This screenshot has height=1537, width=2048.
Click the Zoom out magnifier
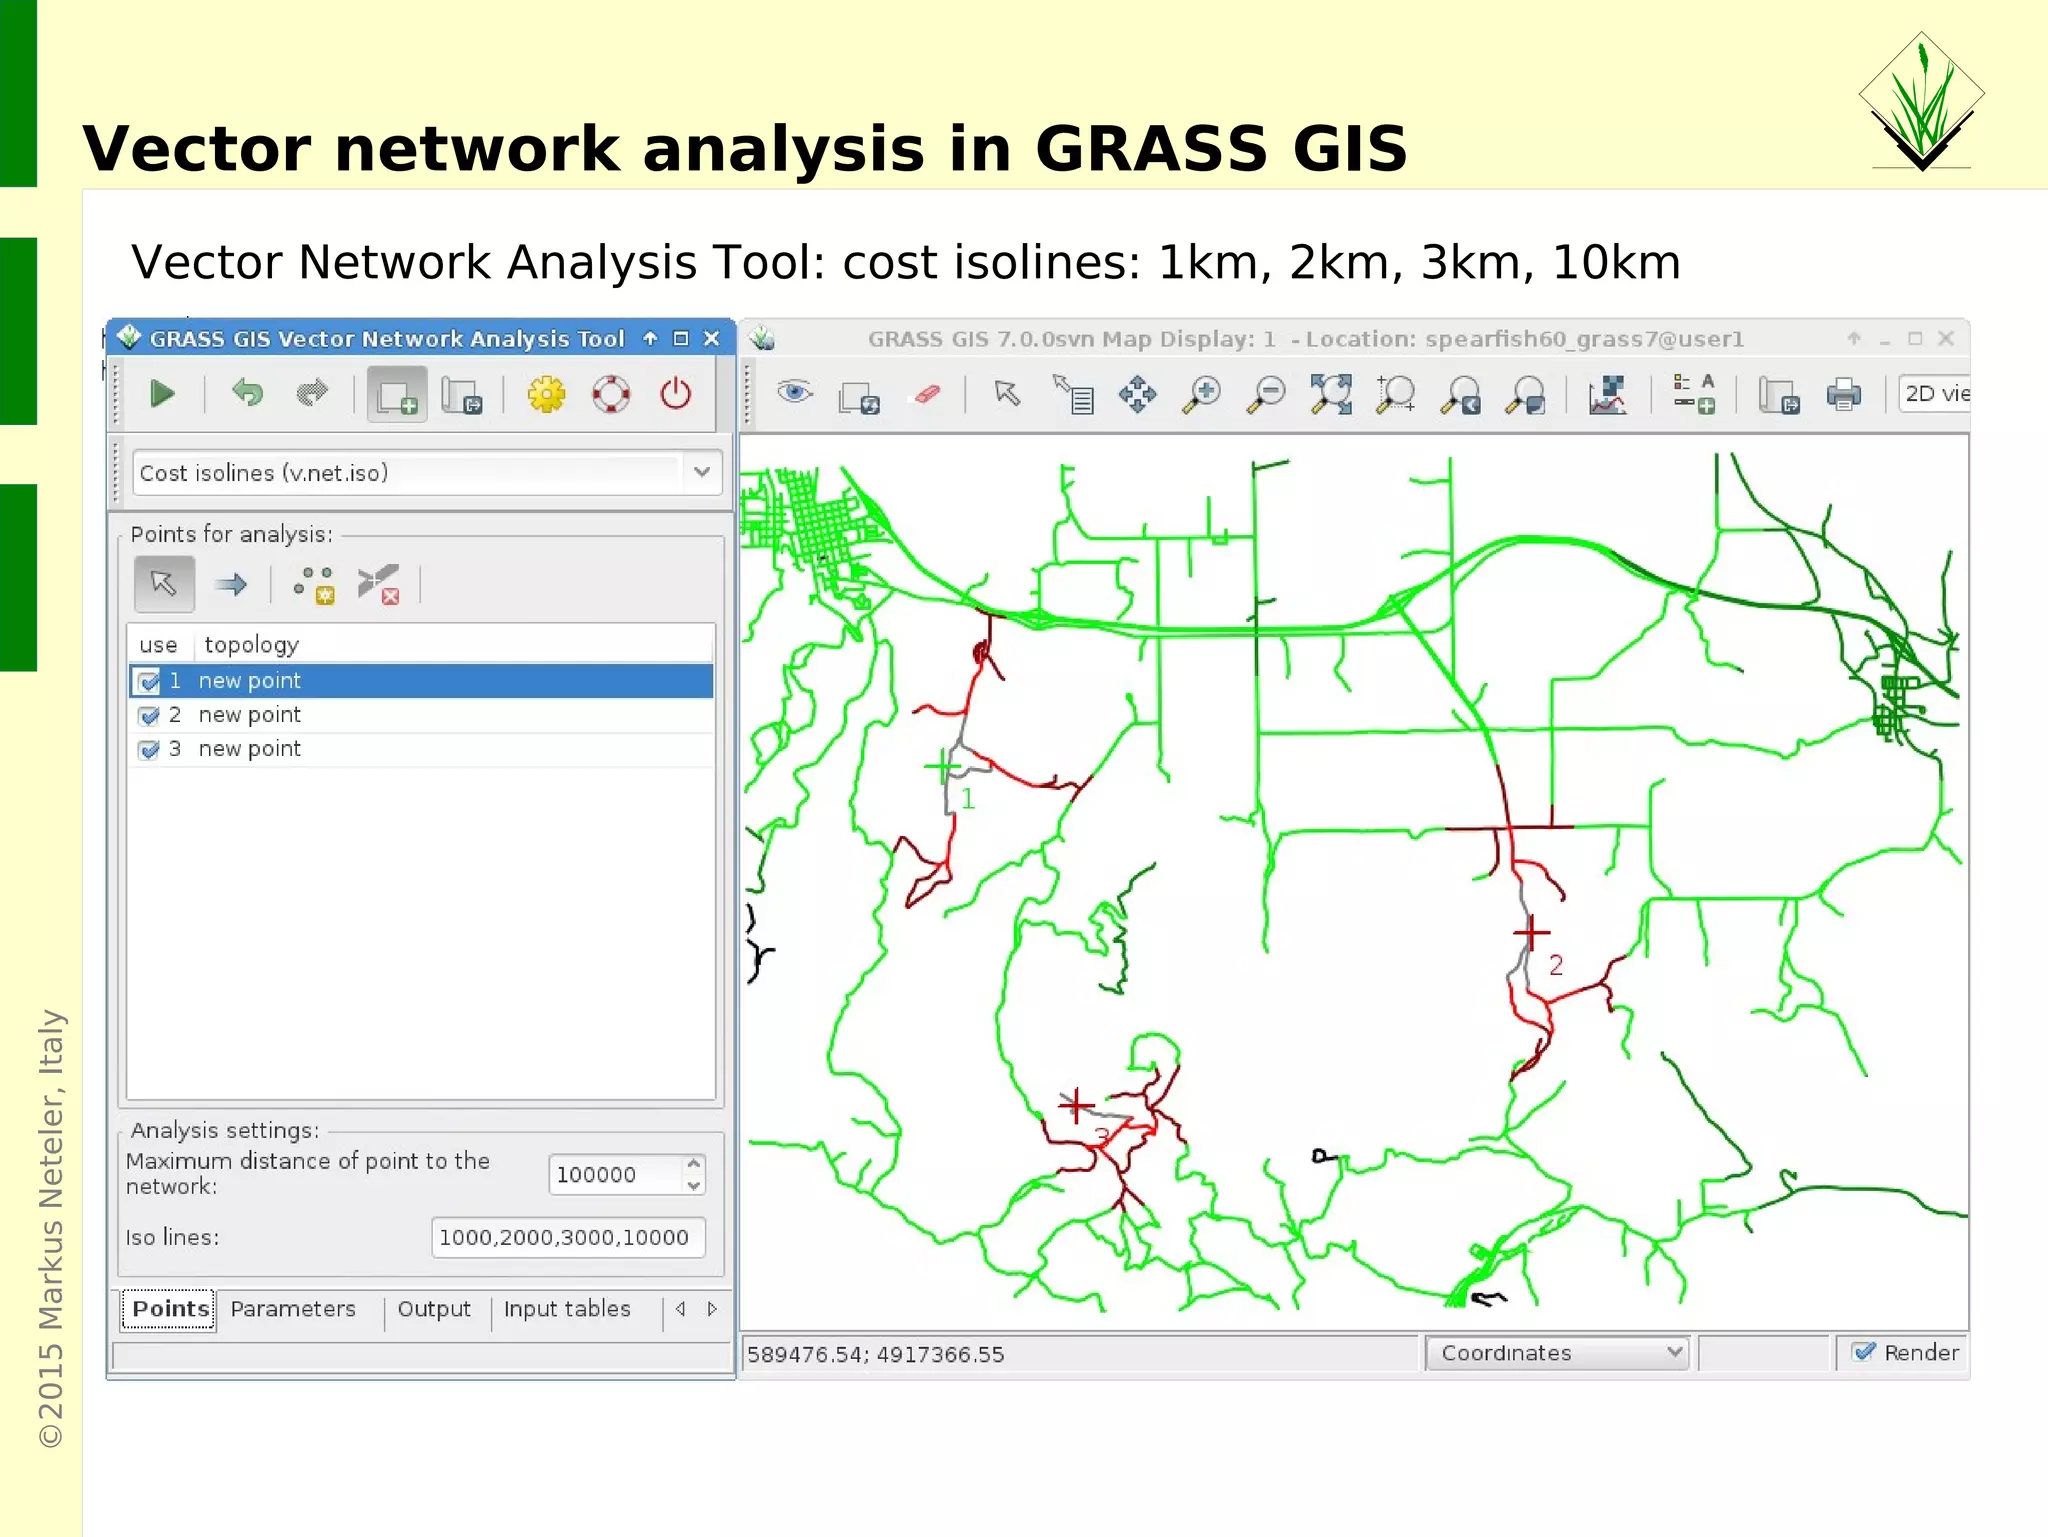(x=1267, y=394)
